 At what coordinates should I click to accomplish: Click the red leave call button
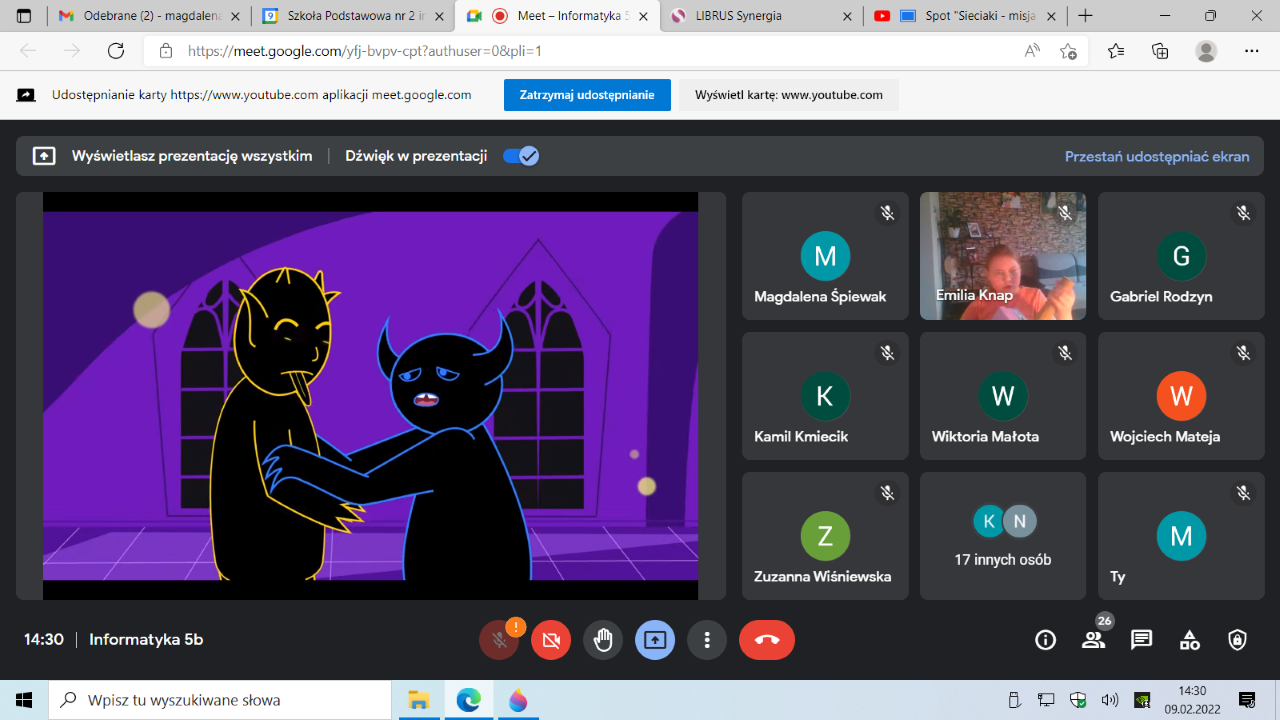coord(767,640)
